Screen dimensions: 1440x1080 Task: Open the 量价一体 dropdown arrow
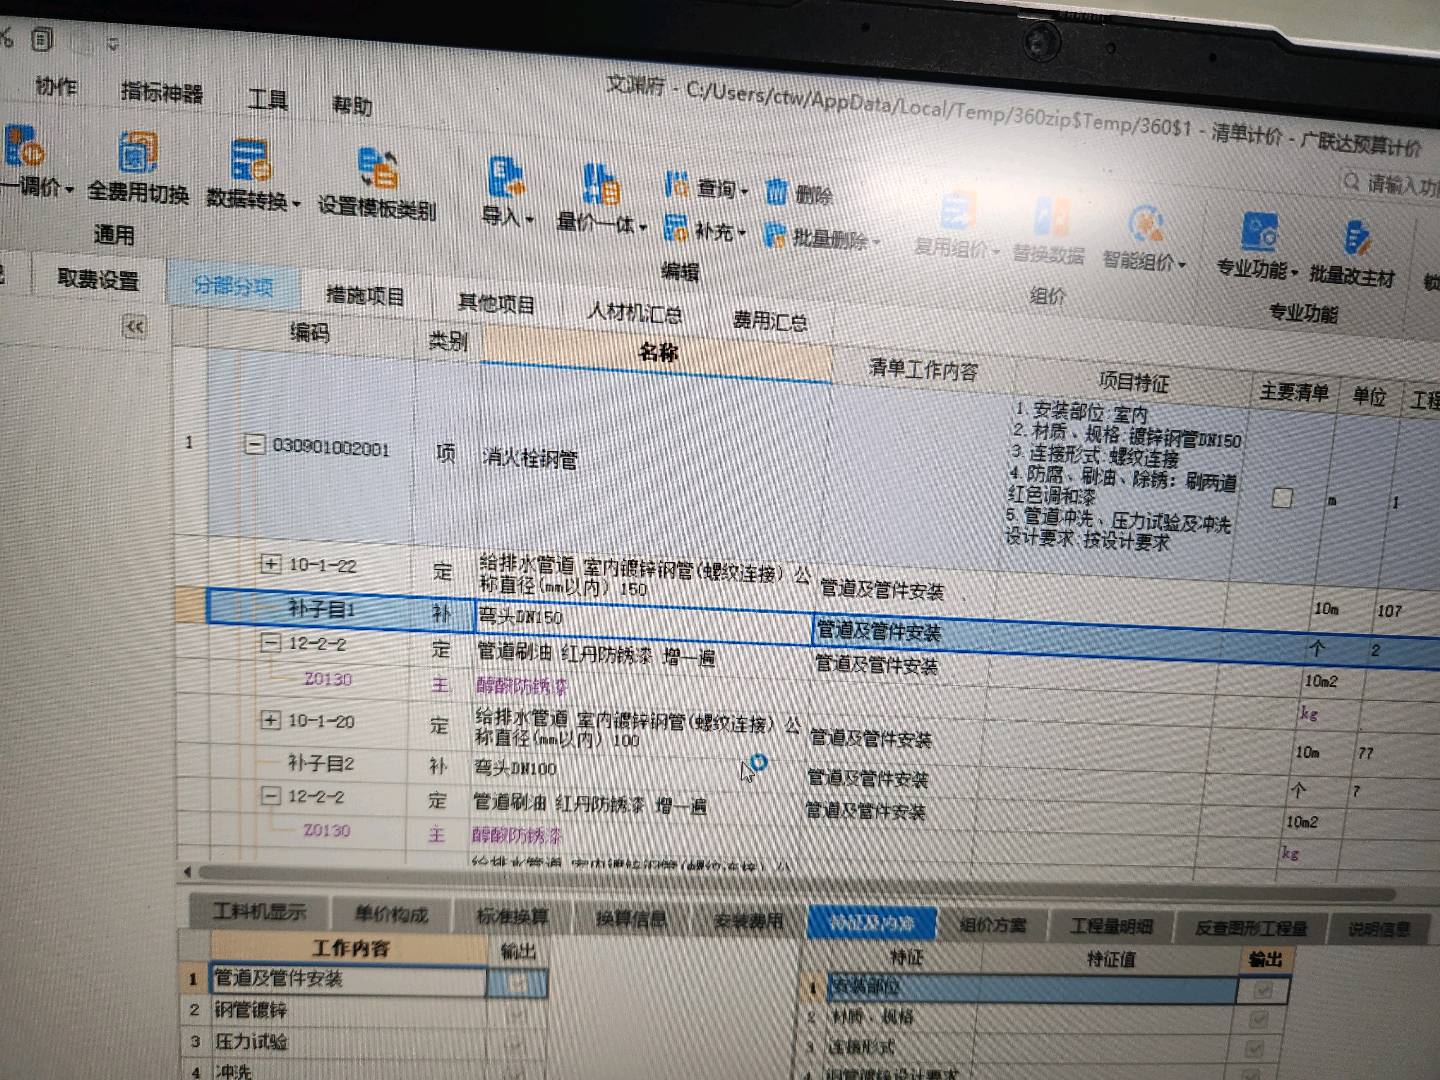click(x=642, y=228)
